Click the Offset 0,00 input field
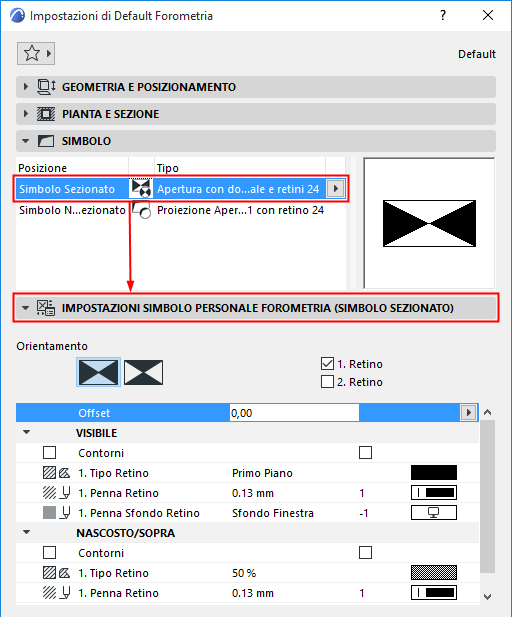The image size is (512, 617). tap(294, 413)
